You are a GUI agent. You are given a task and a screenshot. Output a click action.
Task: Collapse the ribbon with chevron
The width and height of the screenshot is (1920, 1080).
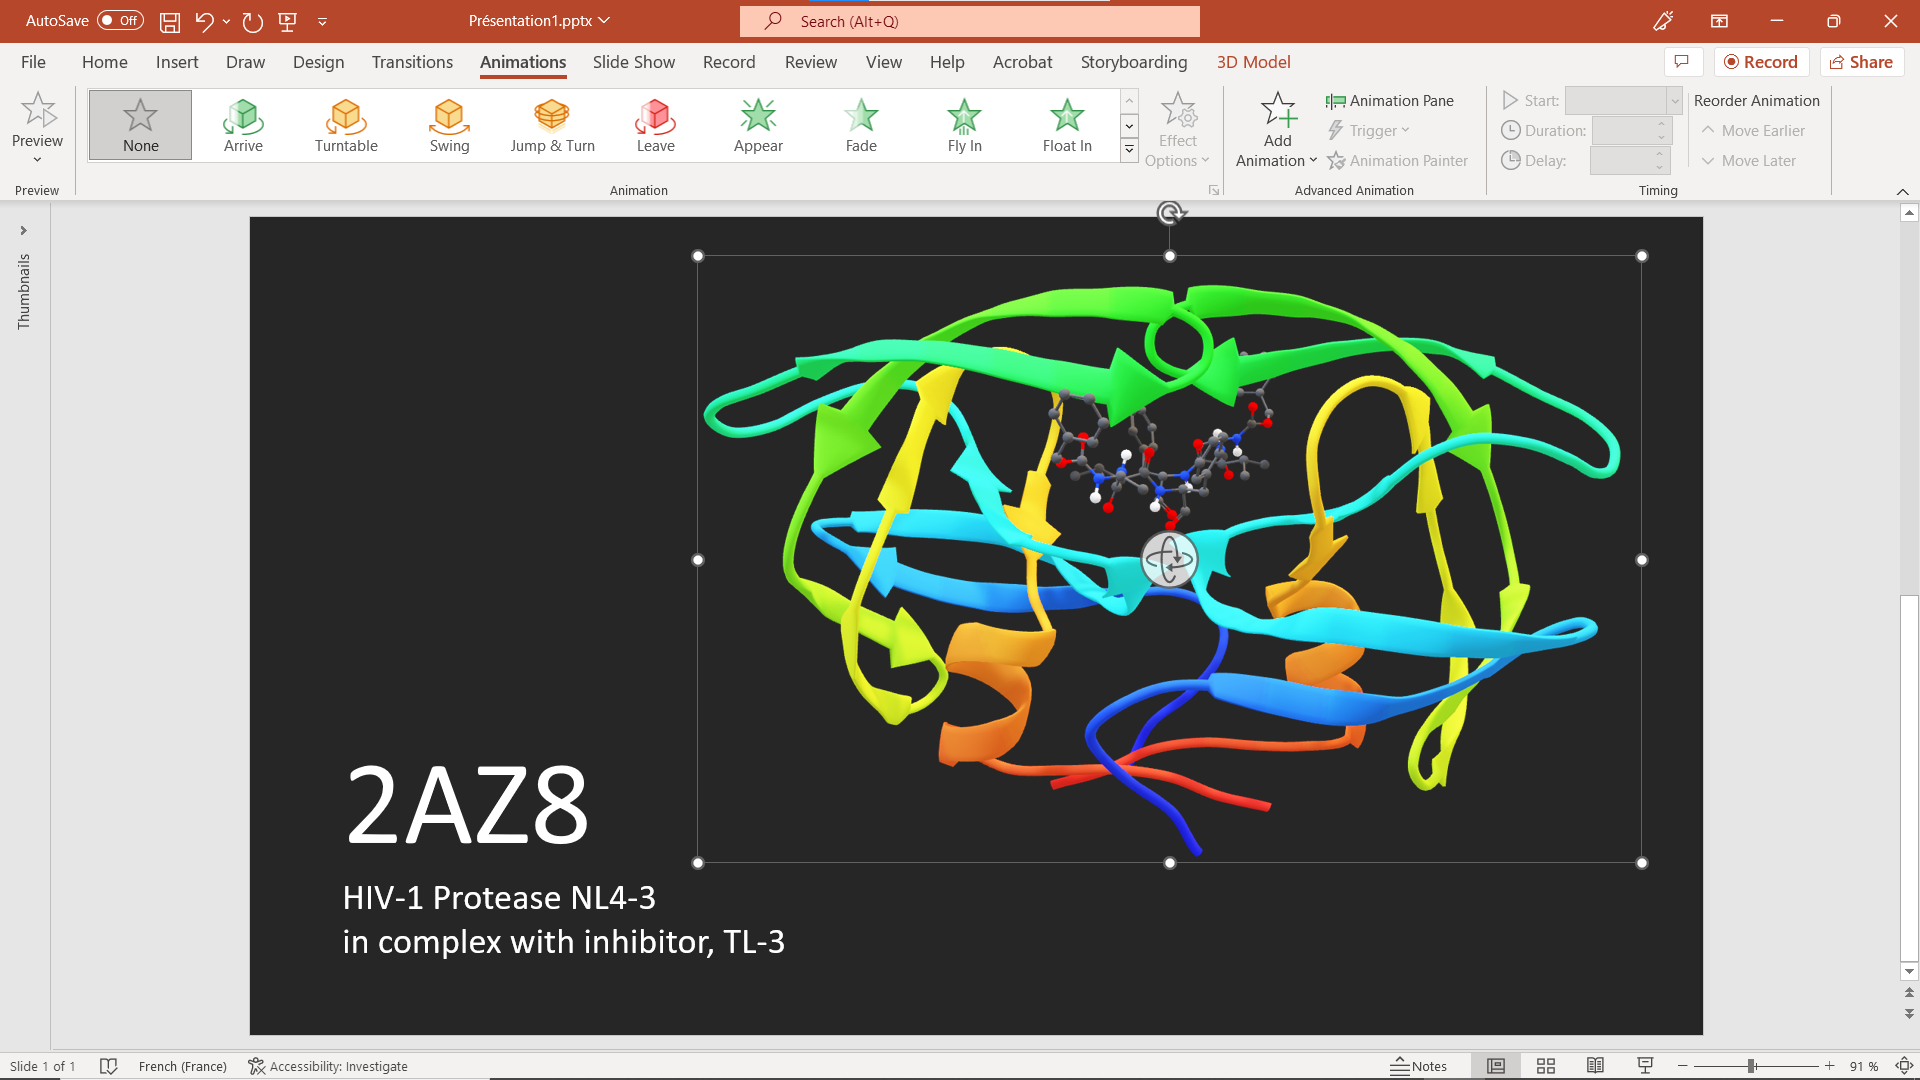[x=1902, y=191]
